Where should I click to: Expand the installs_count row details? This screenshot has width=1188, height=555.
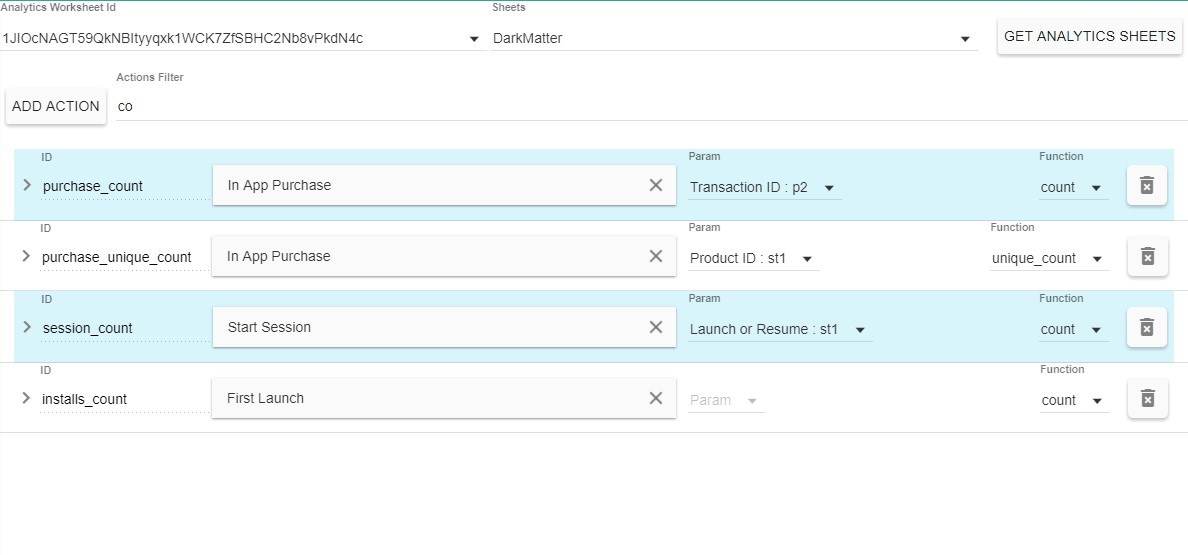[x=27, y=398]
